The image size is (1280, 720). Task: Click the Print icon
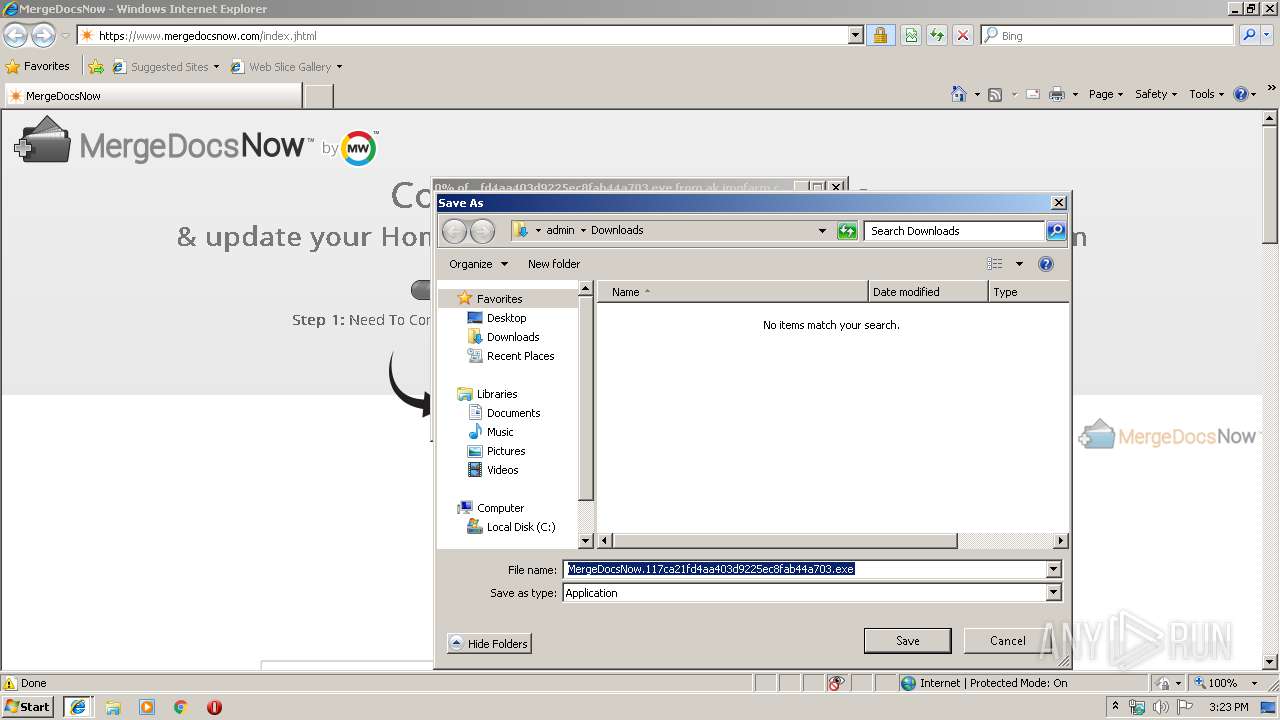pos(1057,94)
